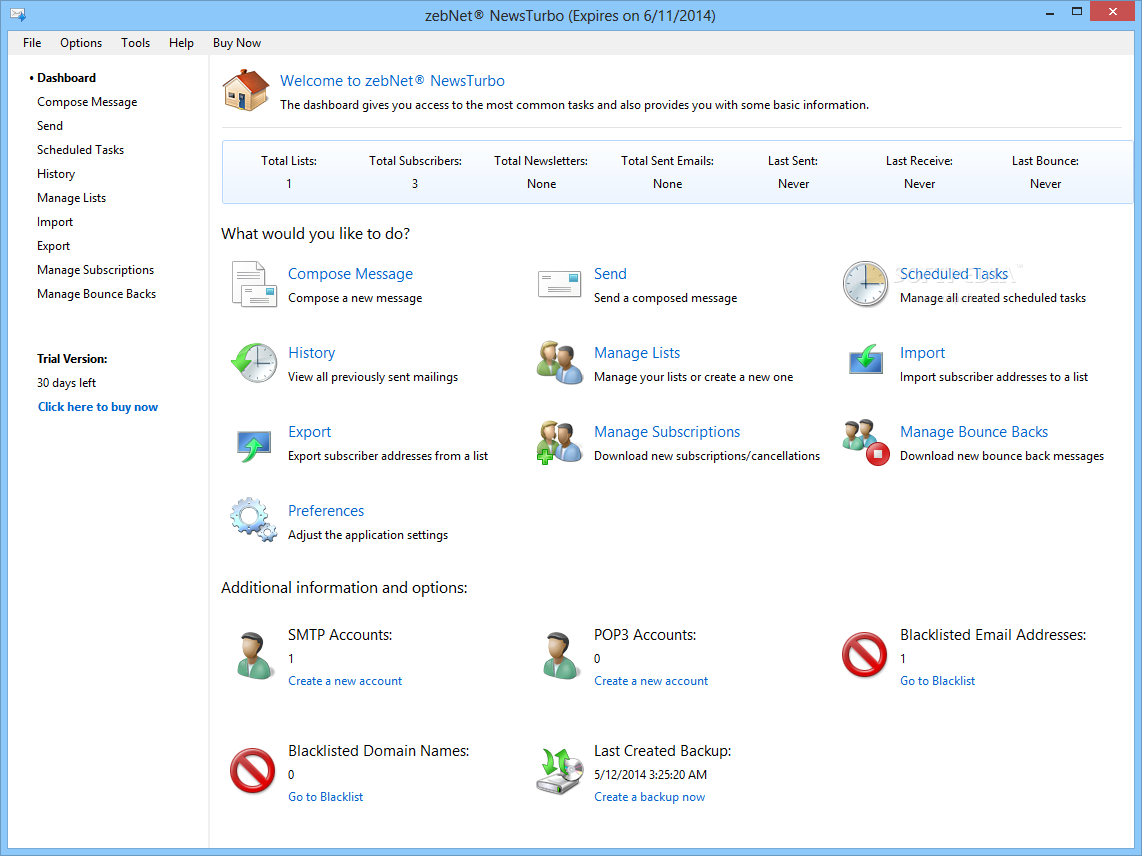Viewport: 1142px width, 856px height.
Task: Click the Preferences gears icon
Action: 253,520
